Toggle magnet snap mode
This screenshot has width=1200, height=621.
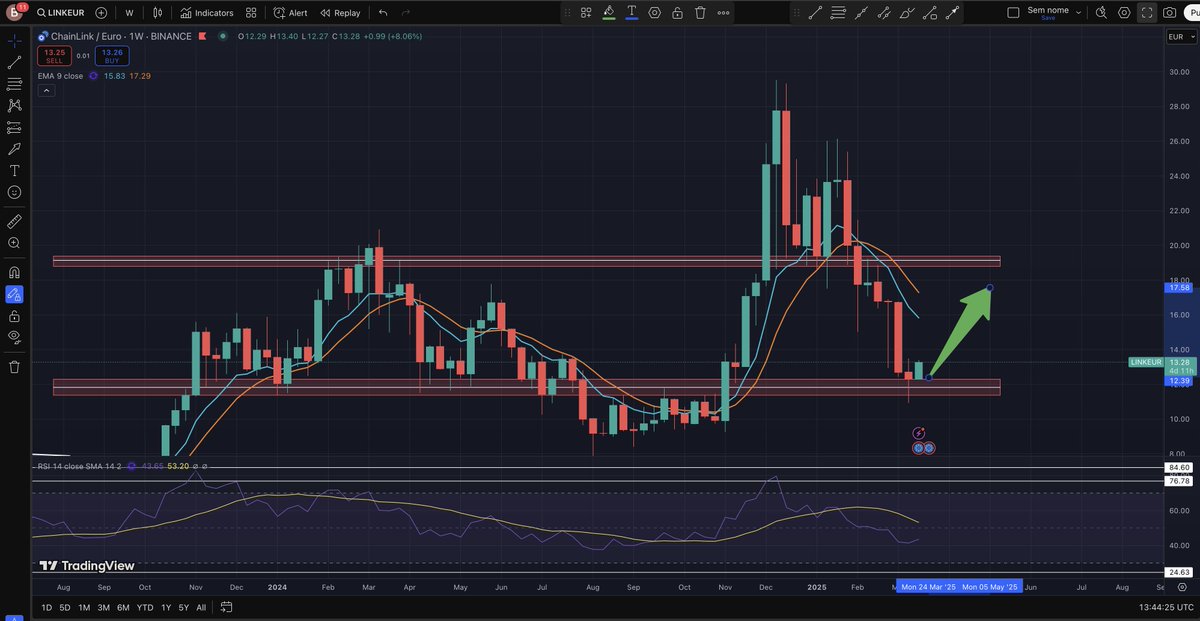click(14, 271)
